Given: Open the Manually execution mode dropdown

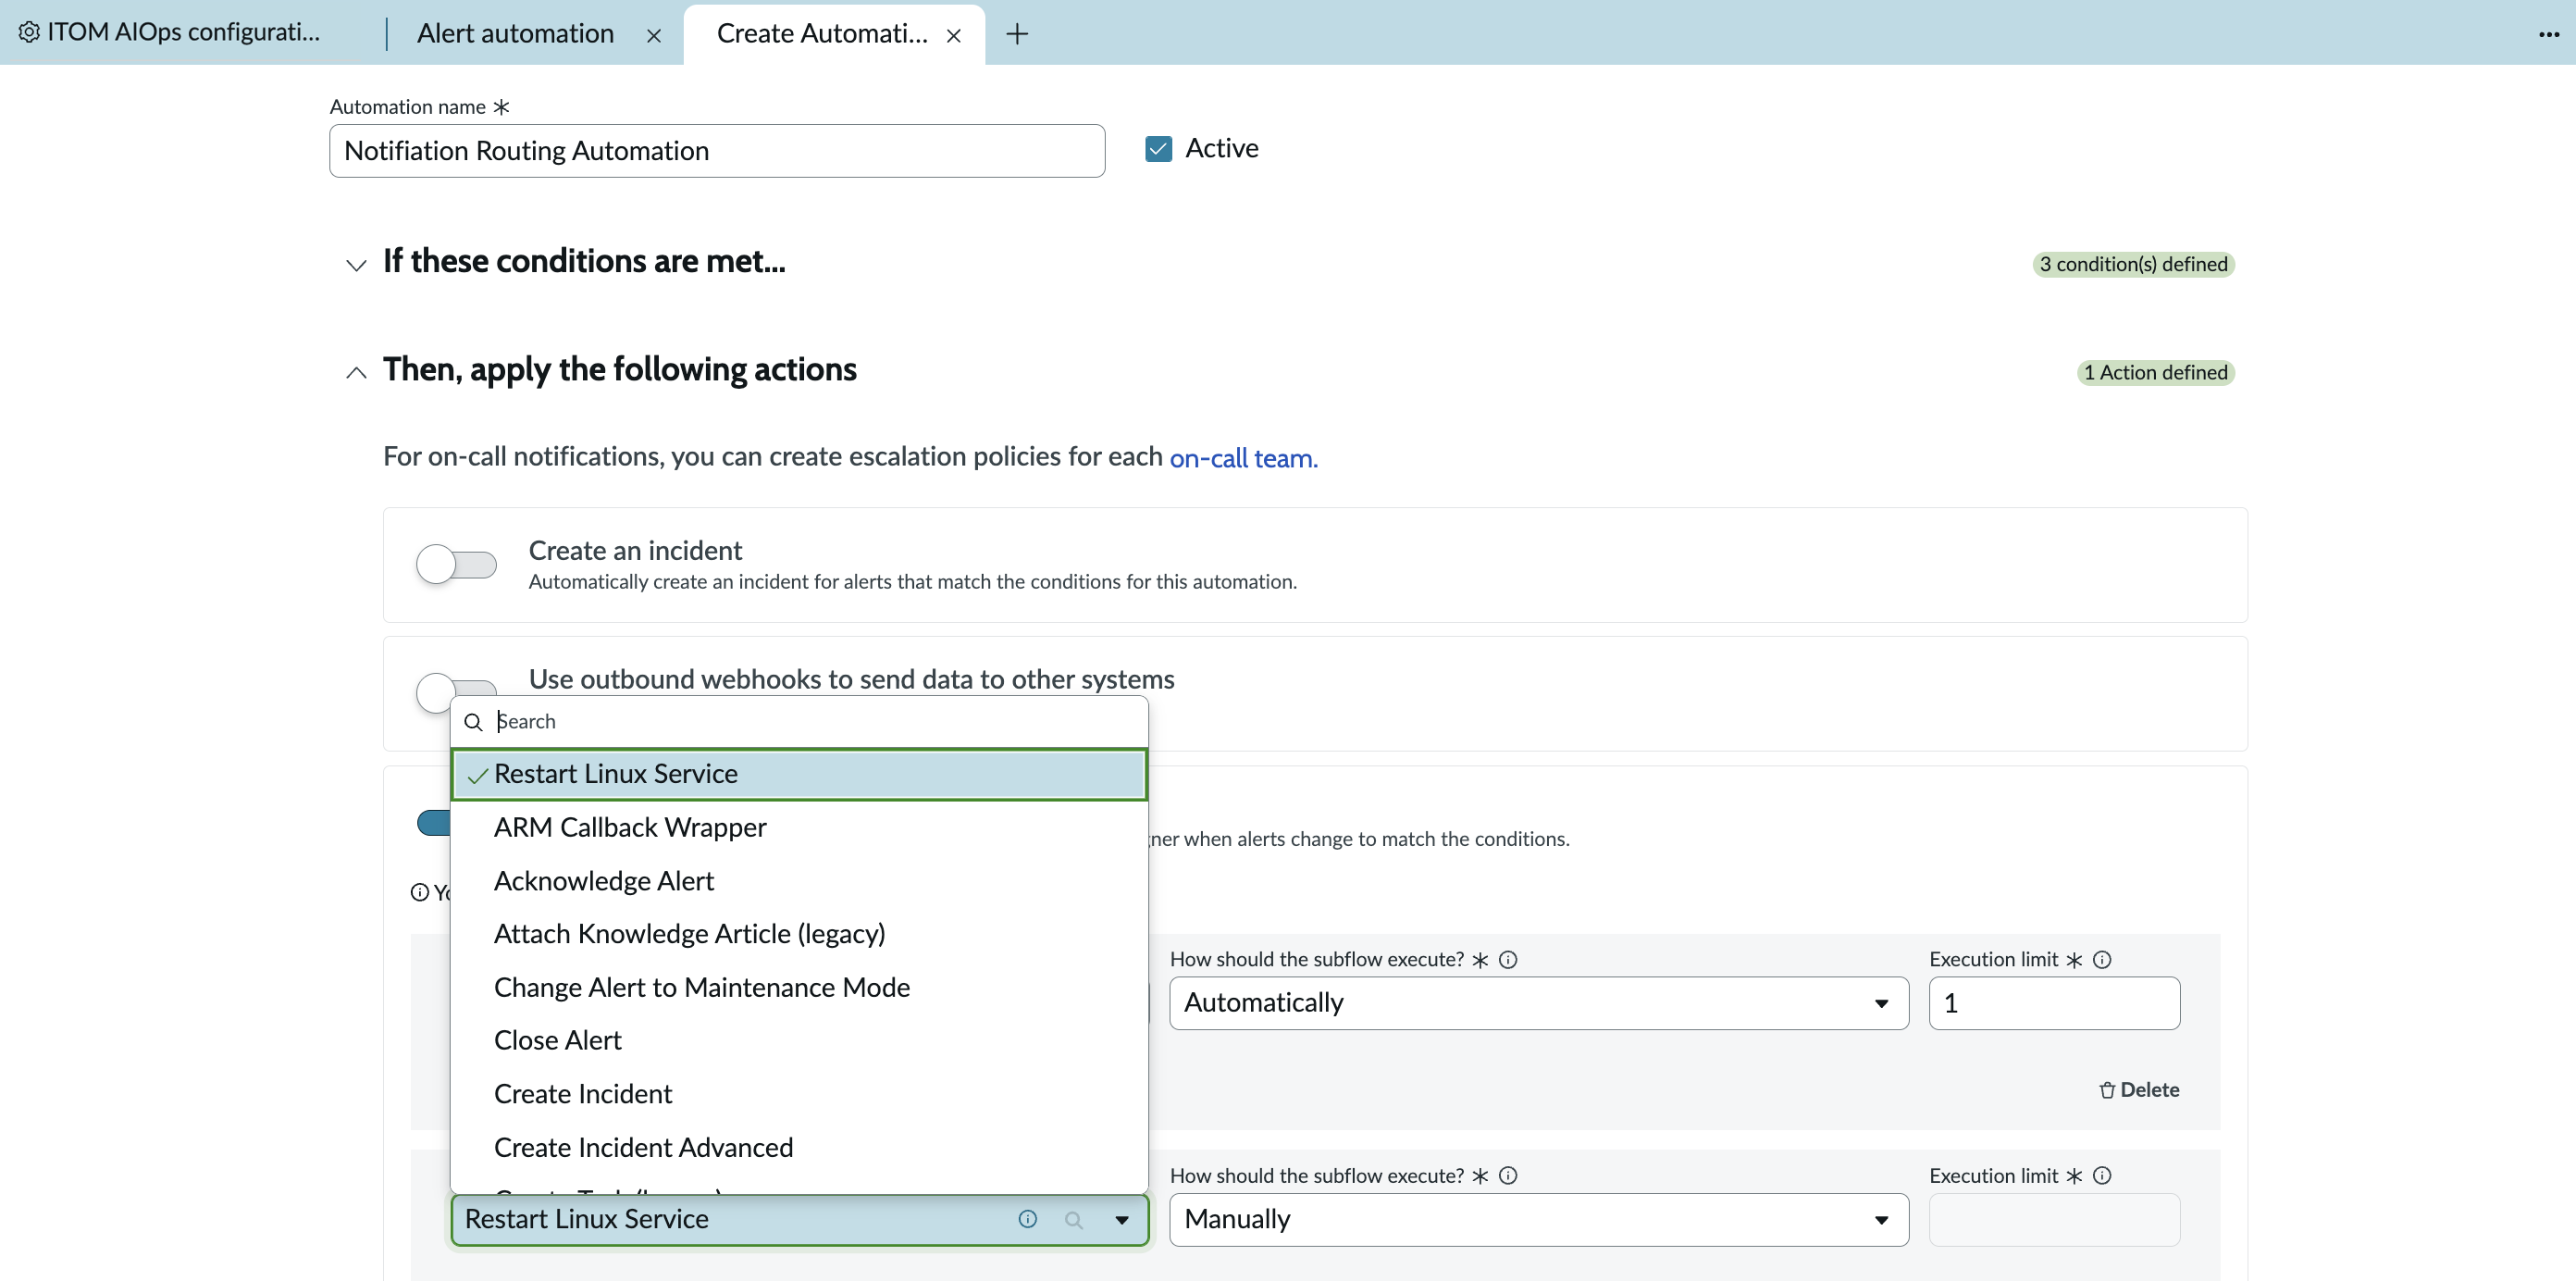Looking at the screenshot, I should pos(1538,1219).
